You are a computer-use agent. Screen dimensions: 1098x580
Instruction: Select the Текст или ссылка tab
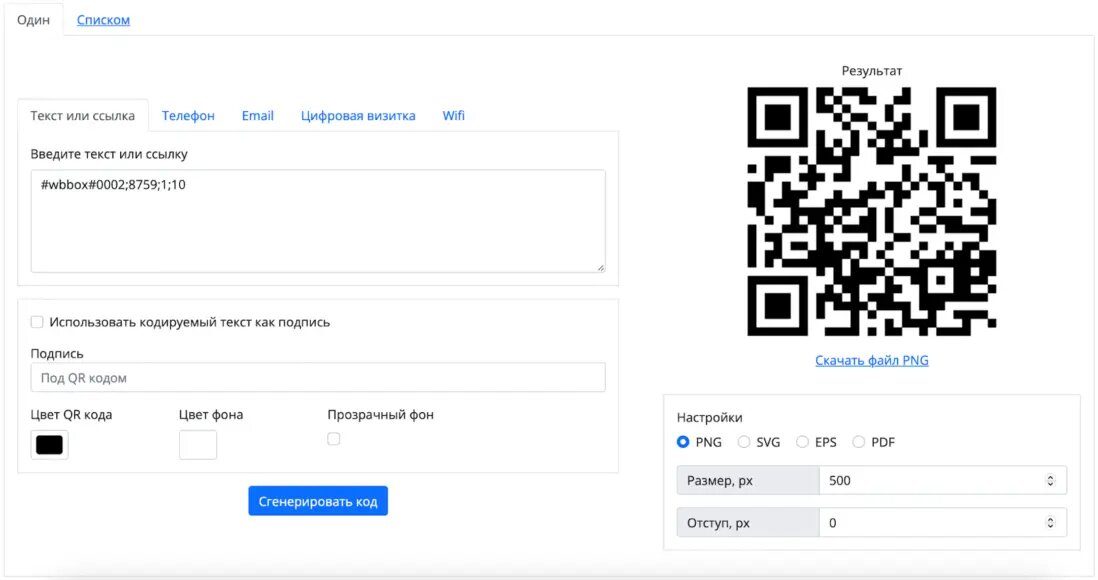pyautogui.click(x=83, y=116)
